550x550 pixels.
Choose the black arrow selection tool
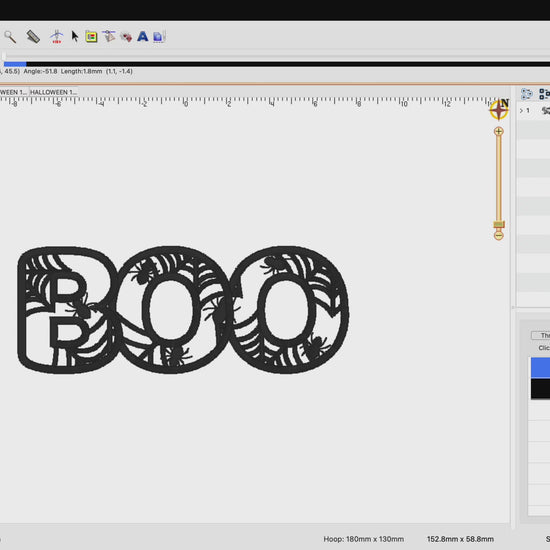tap(75, 36)
